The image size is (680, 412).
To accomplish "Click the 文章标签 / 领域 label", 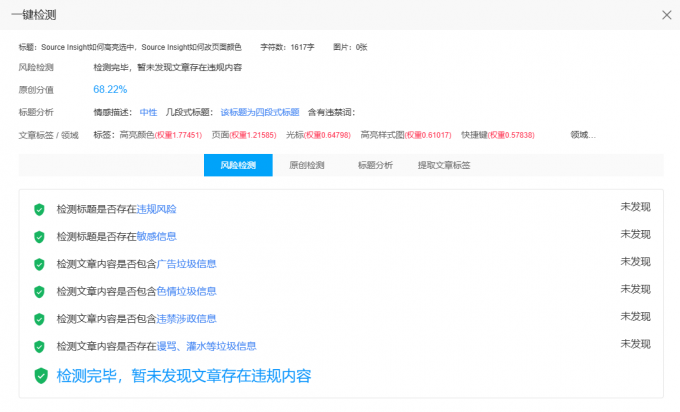I will (49, 135).
